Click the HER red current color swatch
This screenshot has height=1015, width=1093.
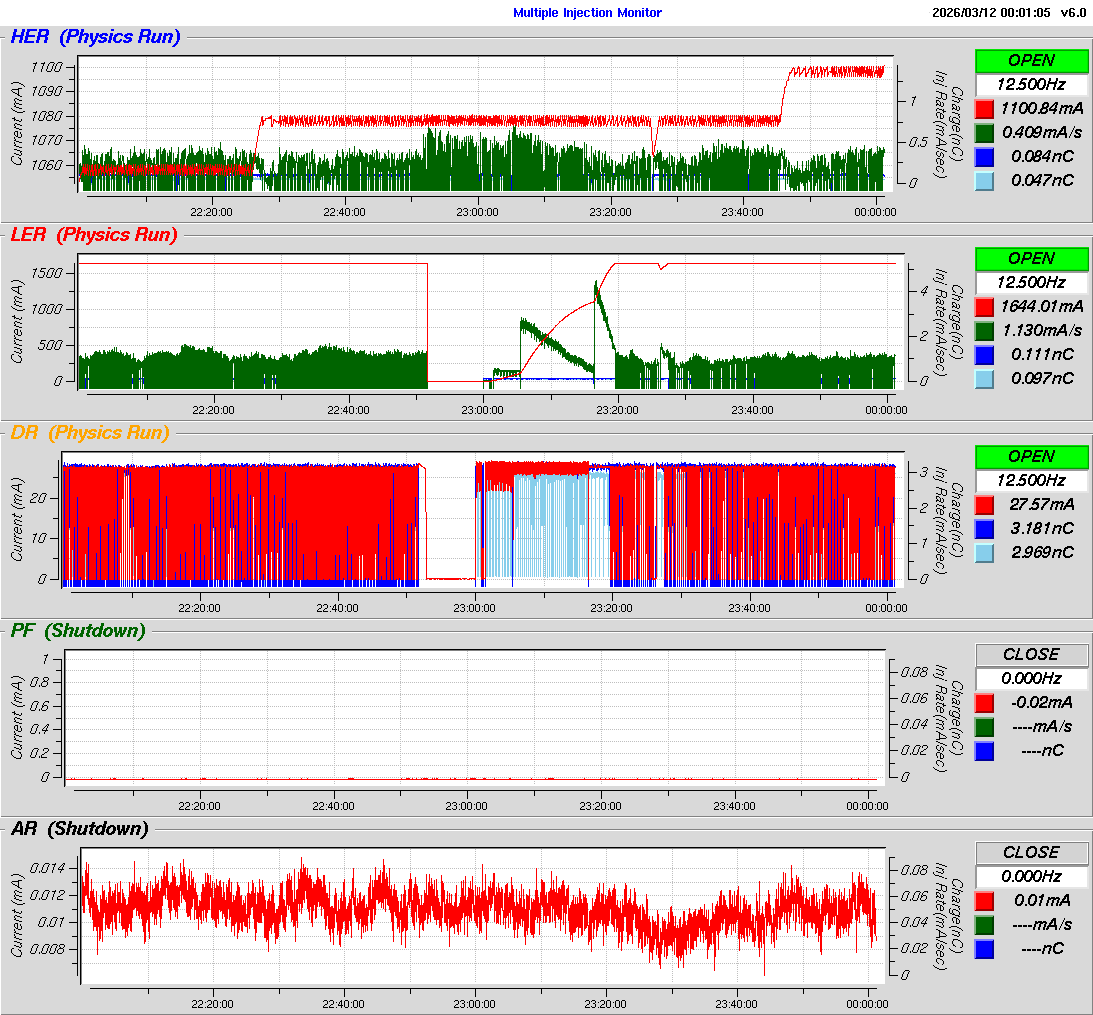pos(984,108)
